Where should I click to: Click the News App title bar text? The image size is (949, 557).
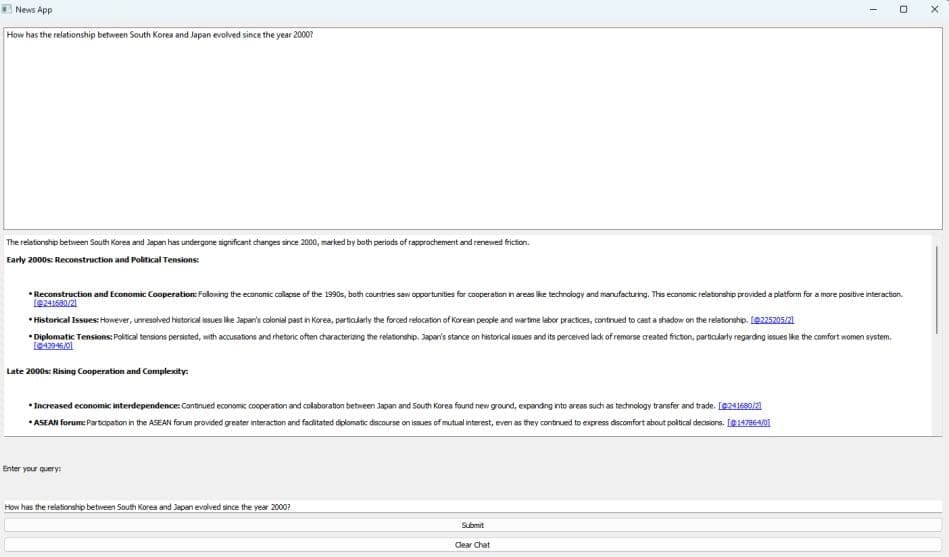[34, 9]
